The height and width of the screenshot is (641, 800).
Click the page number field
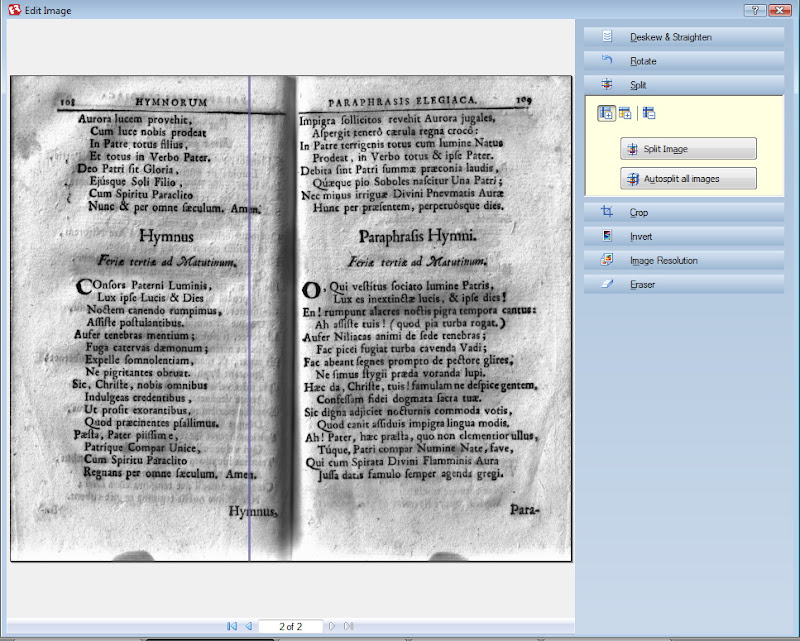pyautogui.click(x=290, y=626)
